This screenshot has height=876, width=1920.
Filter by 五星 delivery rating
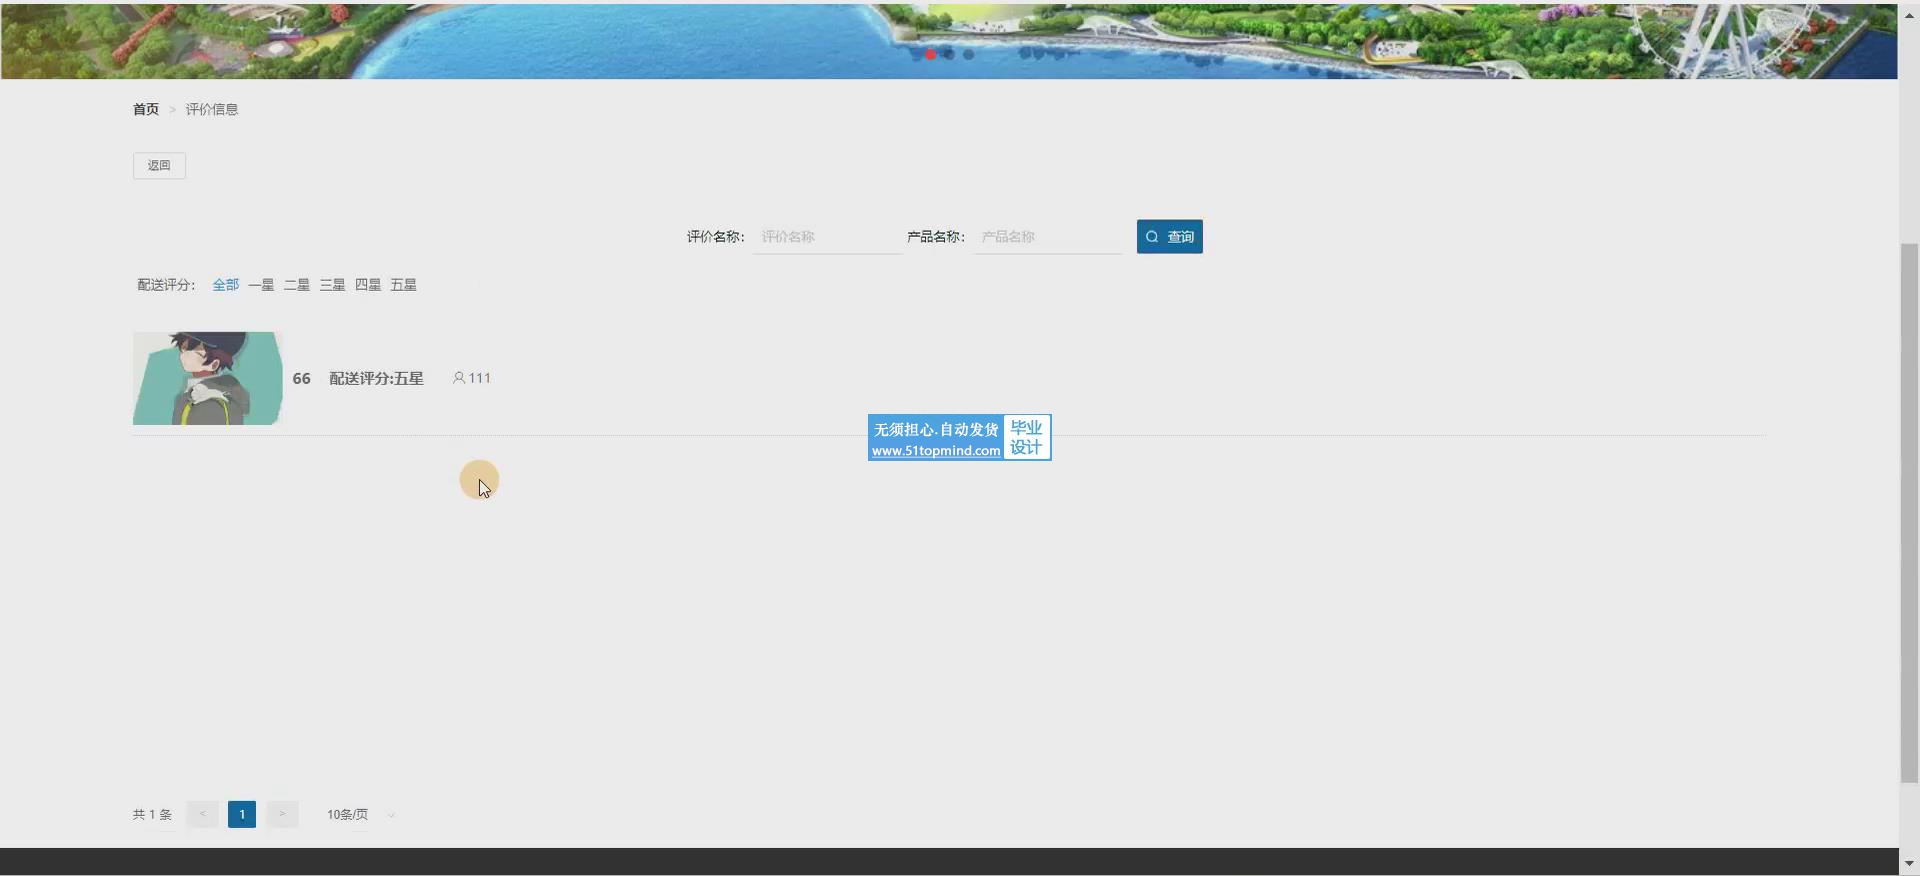click(403, 285)
